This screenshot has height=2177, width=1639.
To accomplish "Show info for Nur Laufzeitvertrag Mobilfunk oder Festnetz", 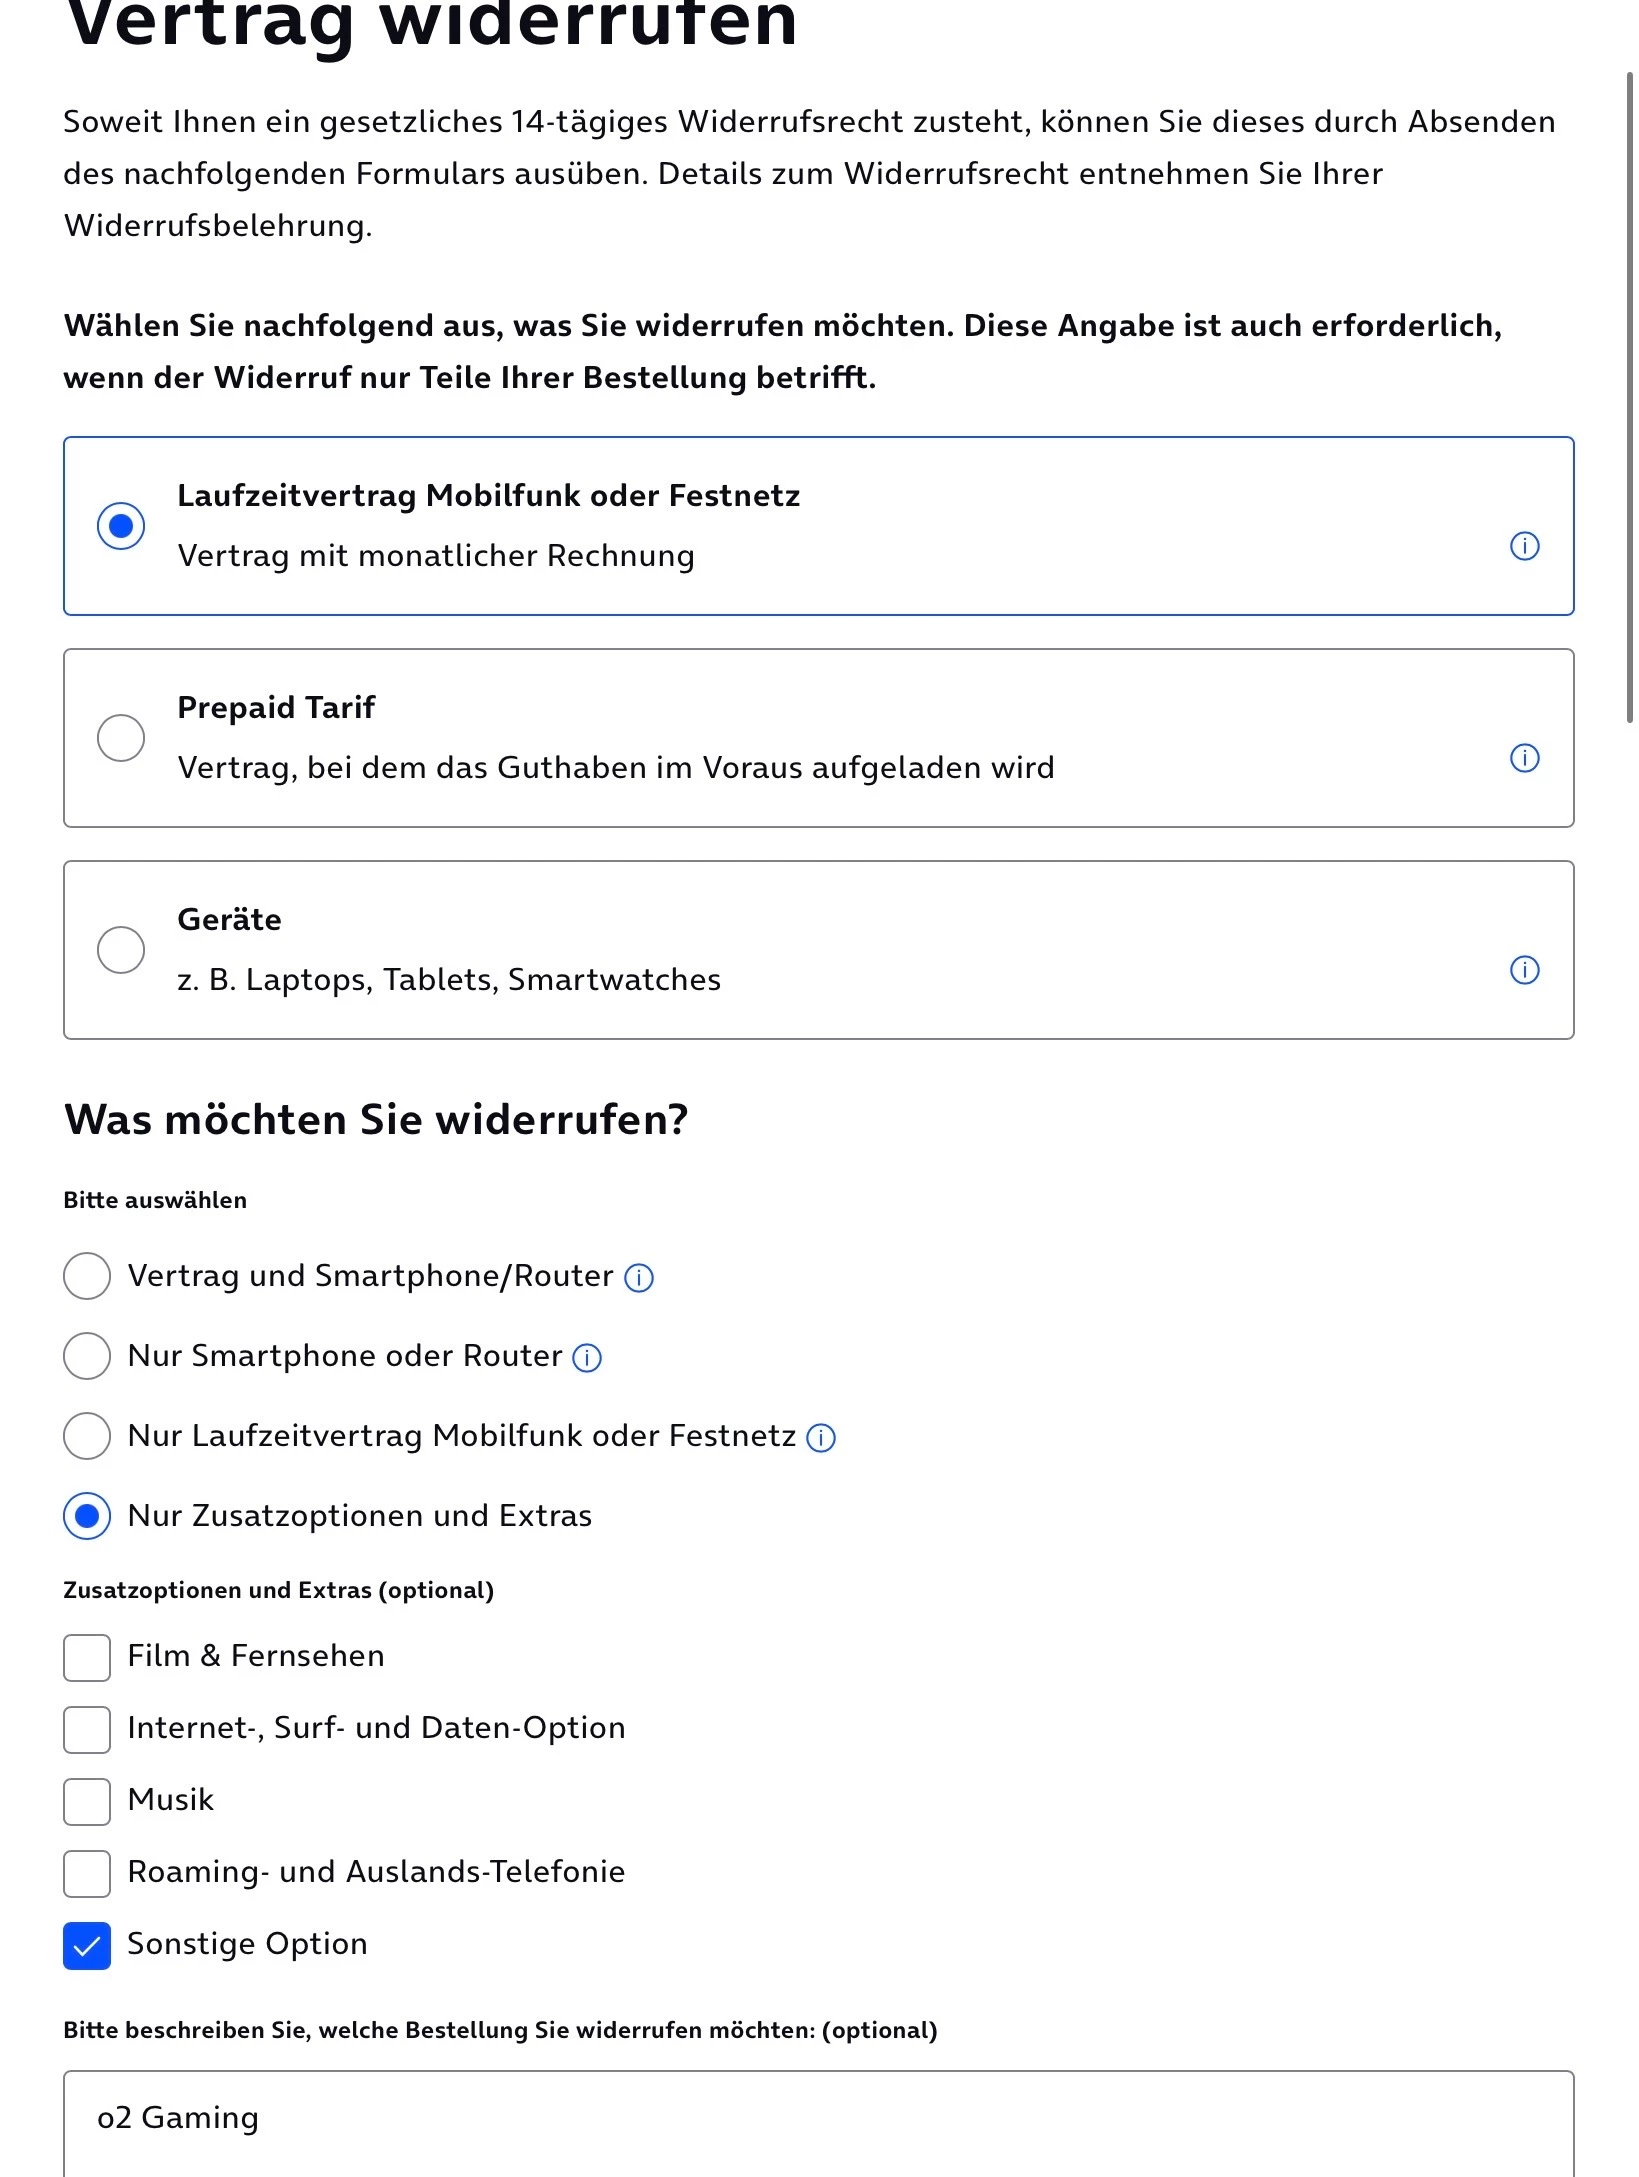I will click(x=821, y=1438).
